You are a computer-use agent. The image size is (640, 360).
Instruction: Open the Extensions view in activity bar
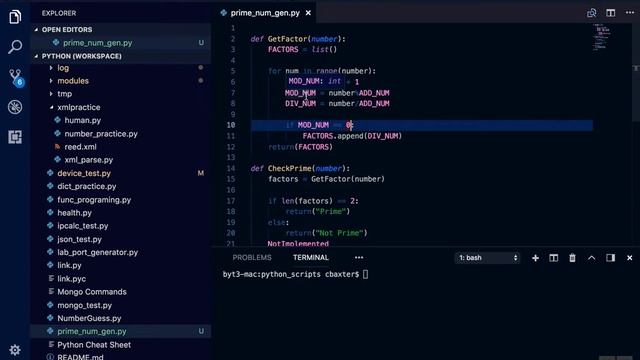pos(15,137)
